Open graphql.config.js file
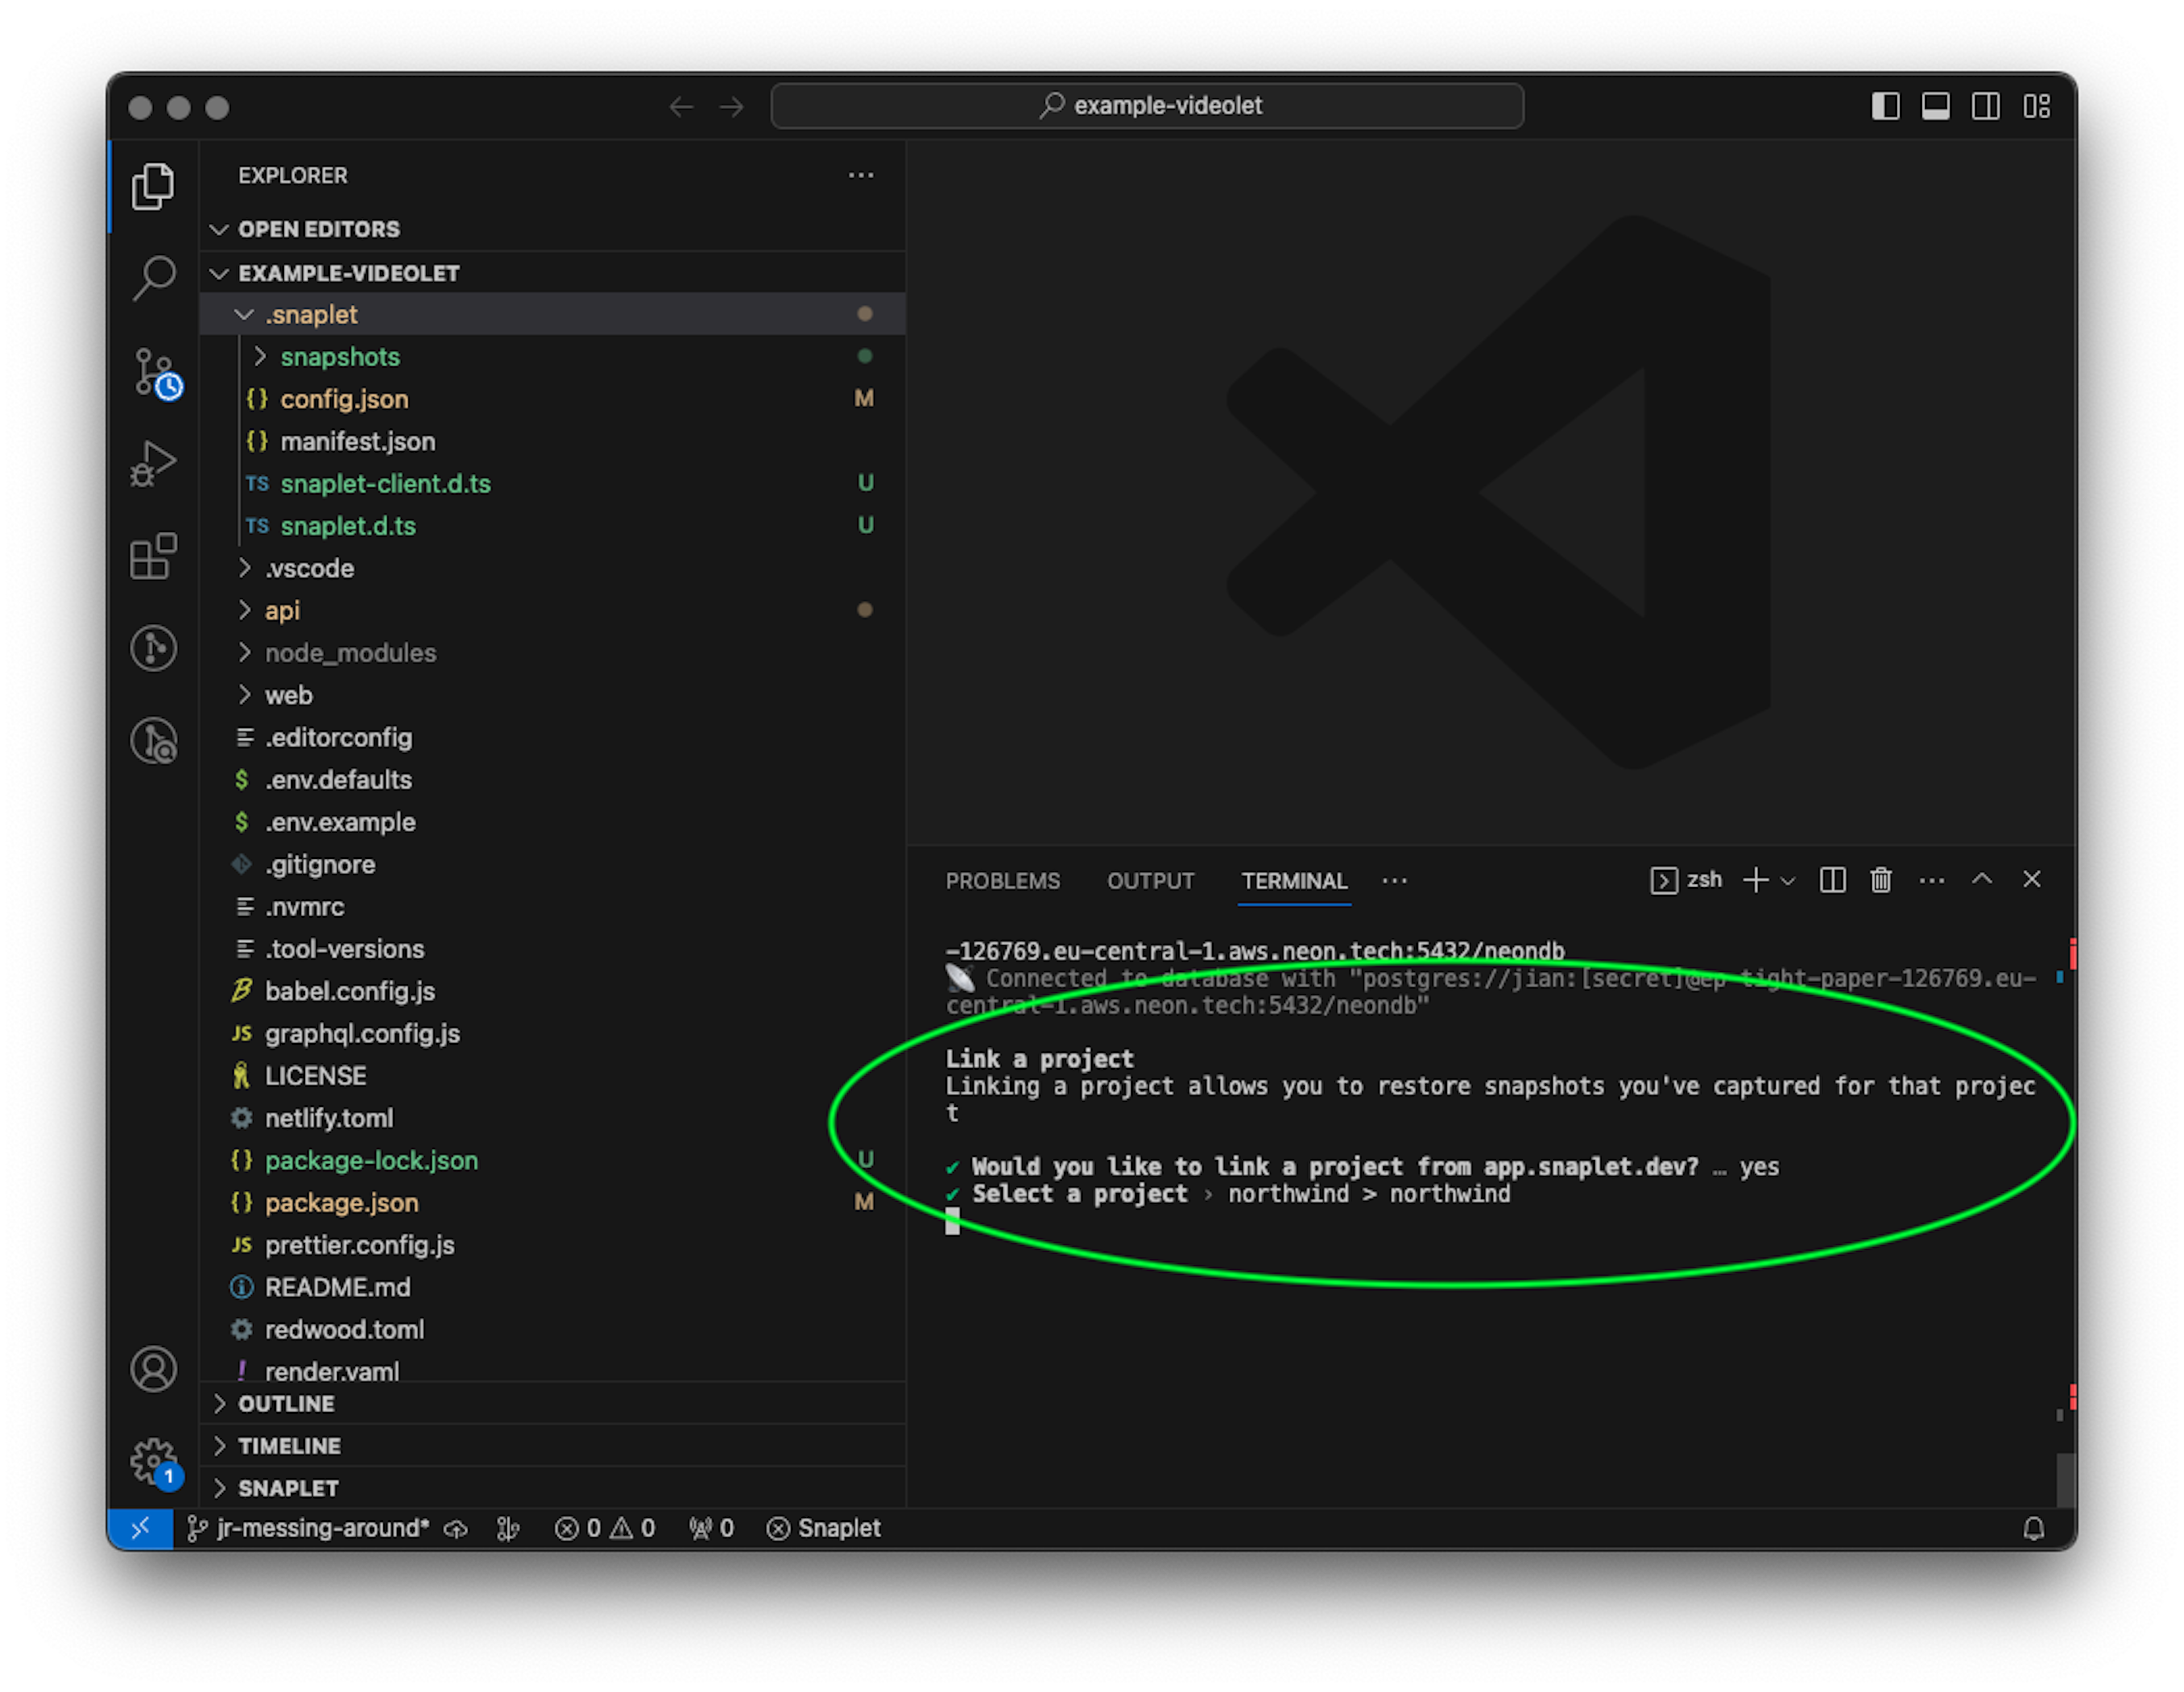2184x1692 pixels. (552, 1033)
